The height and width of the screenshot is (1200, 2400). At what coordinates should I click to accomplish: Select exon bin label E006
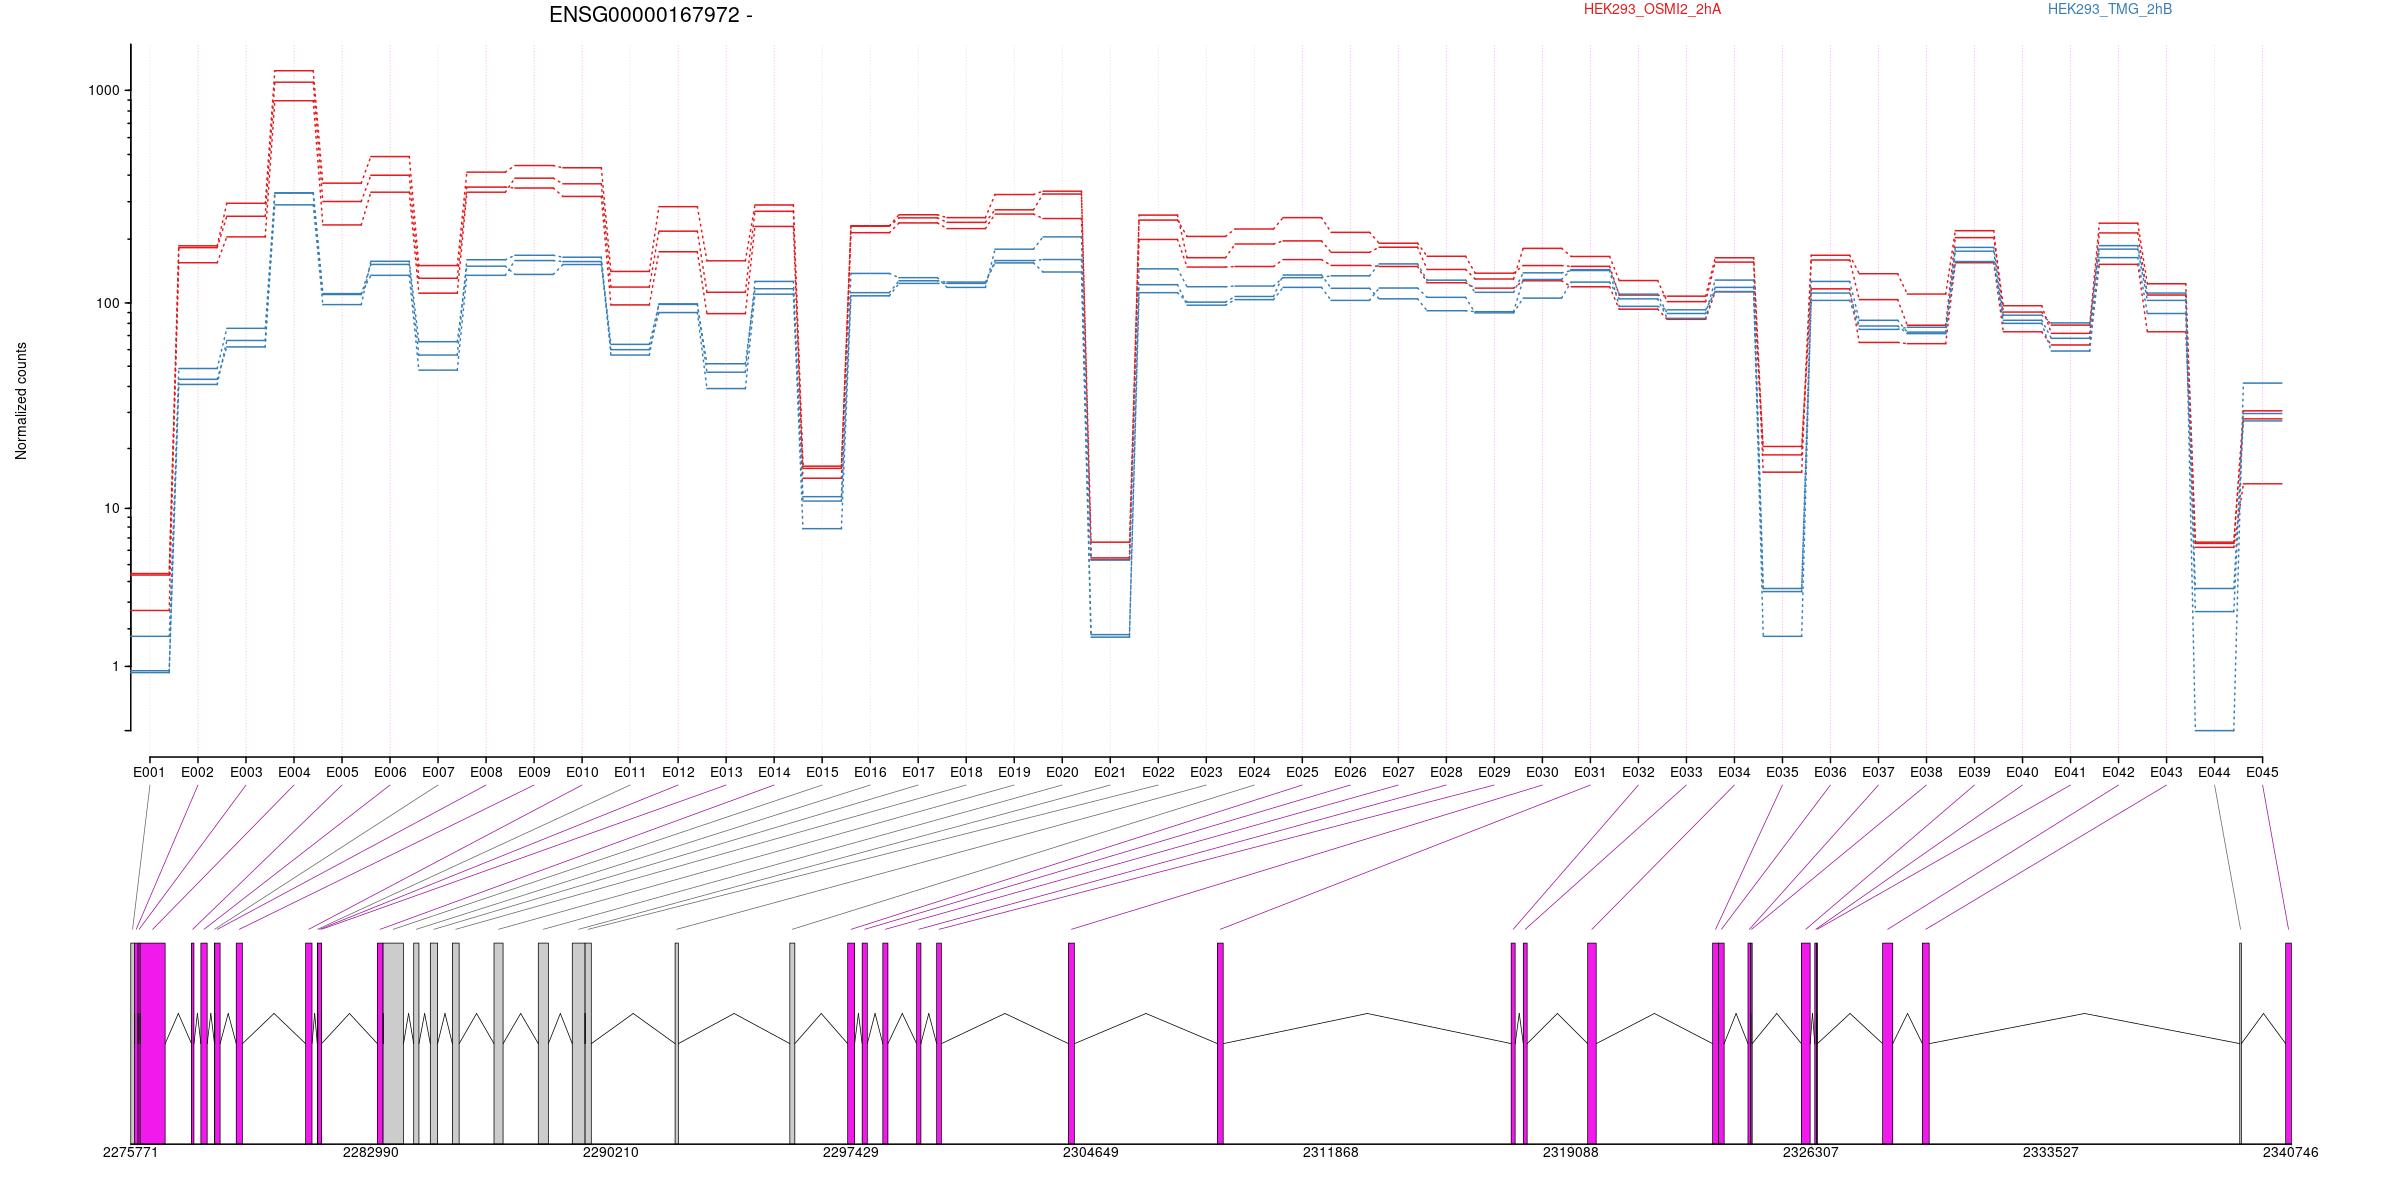(x=389, y=772)
